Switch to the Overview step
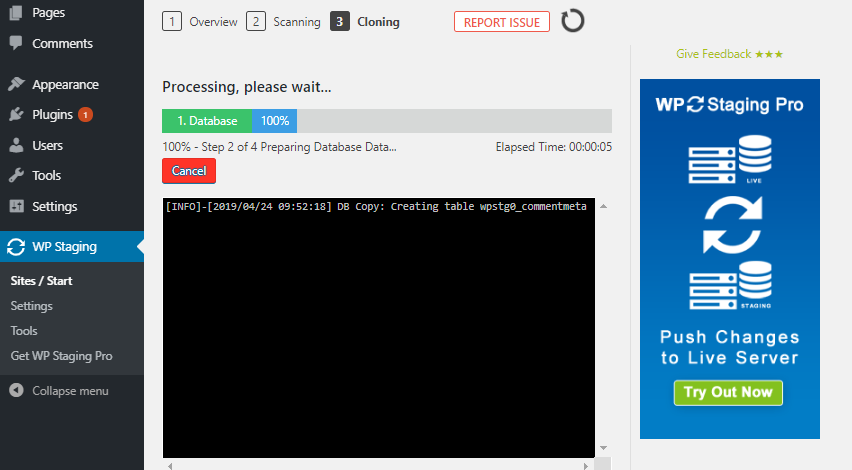Image resolution: width=852 pixels, height=470 pixels. click(x=213, y=22)
